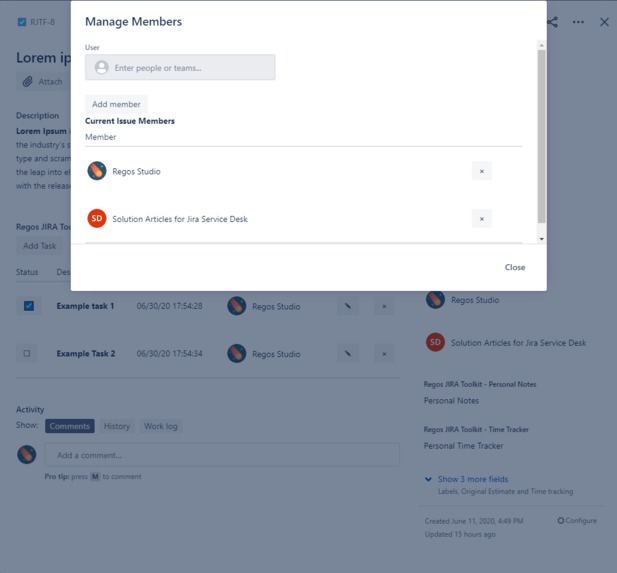Viewport: 617px width, 573px height.
Task: Check the Example Task 2 checkbox
Action: pos(27,353)
